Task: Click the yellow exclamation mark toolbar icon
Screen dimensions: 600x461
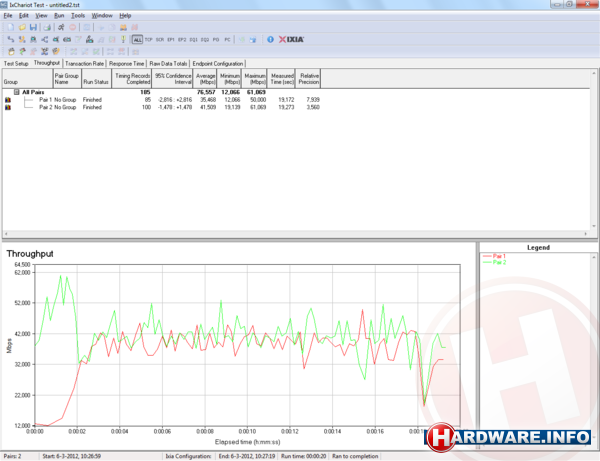Action: tap(122, 39)
